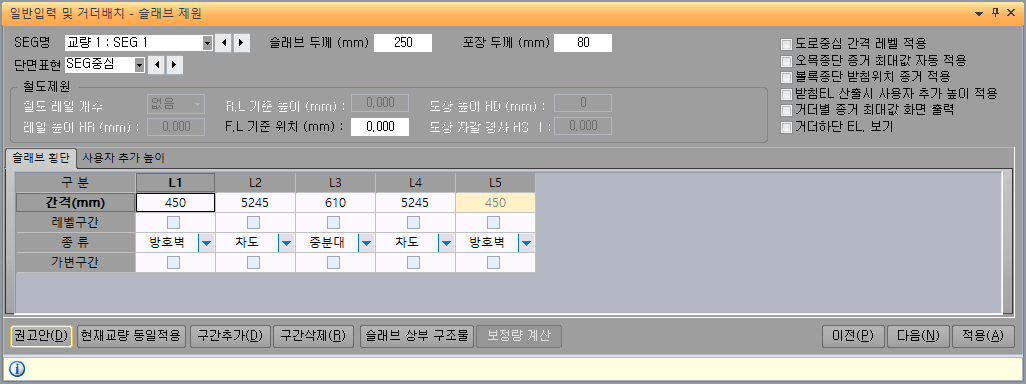
Task: Check 레벨구간 box for column L1
Action: [x=174, y=222]
